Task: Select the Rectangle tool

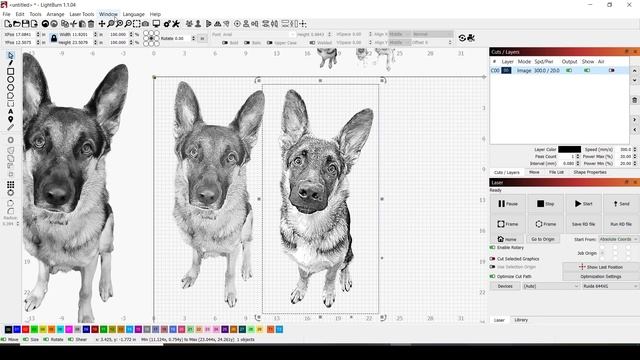Action: [11, 71]
